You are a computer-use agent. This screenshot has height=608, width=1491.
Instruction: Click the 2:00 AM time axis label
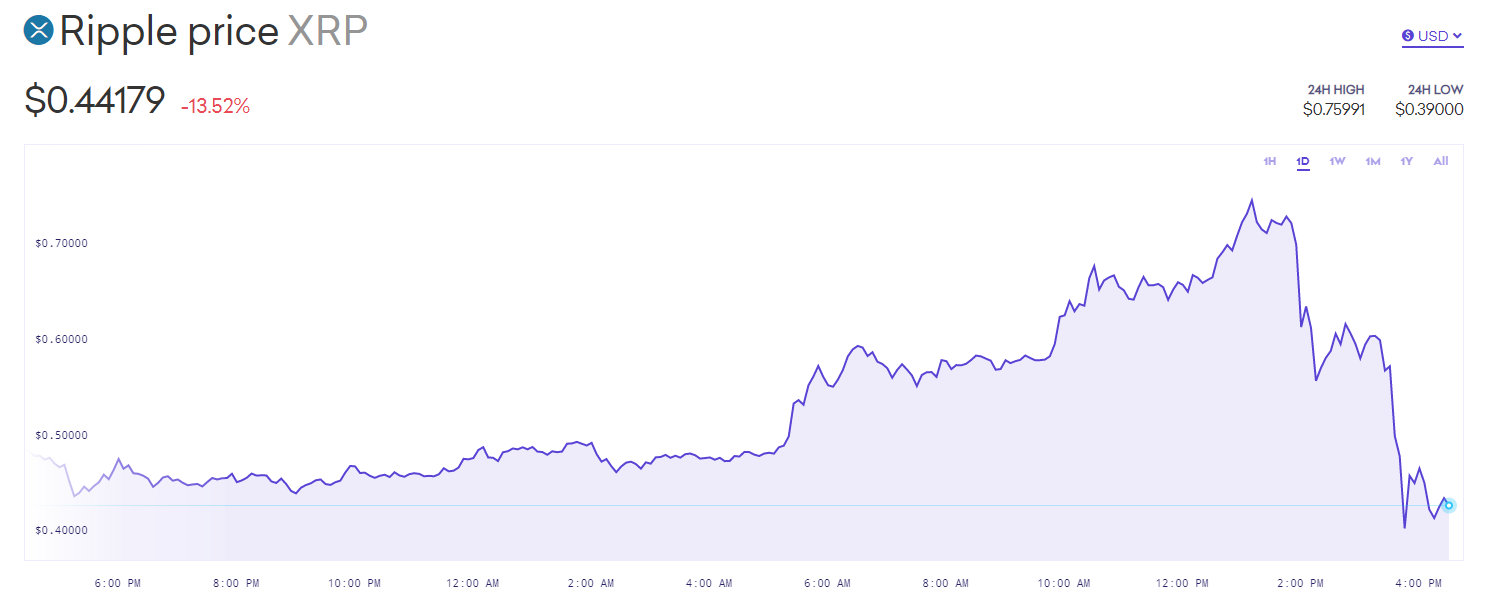(593, 583)
